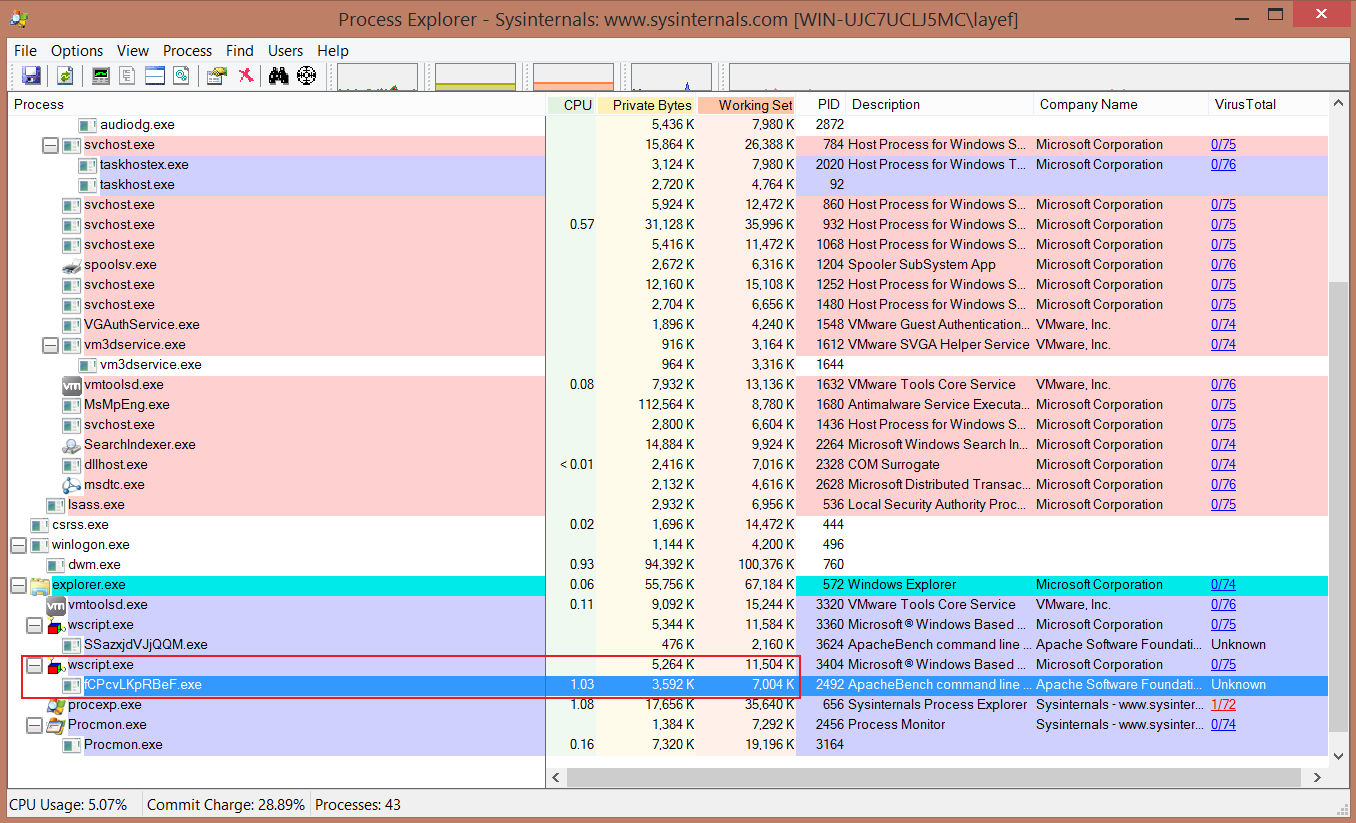Open the Help menu

click(x=333, y=51)
